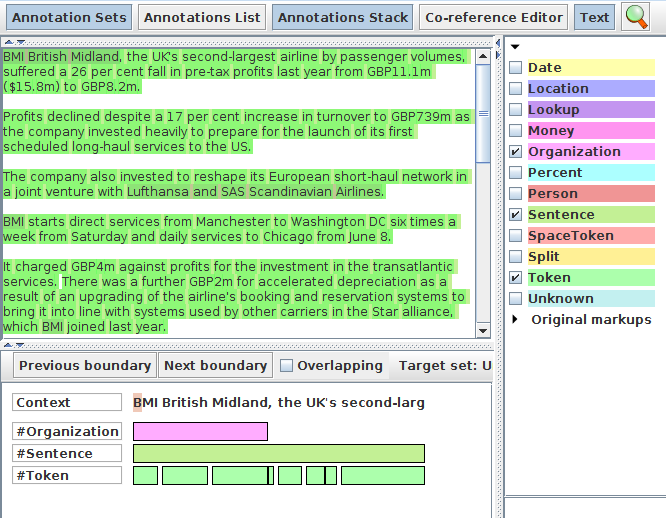This screenshot has height=518, width=666.
Task: Select the first Token annotation block
Action: pos(145,476)
